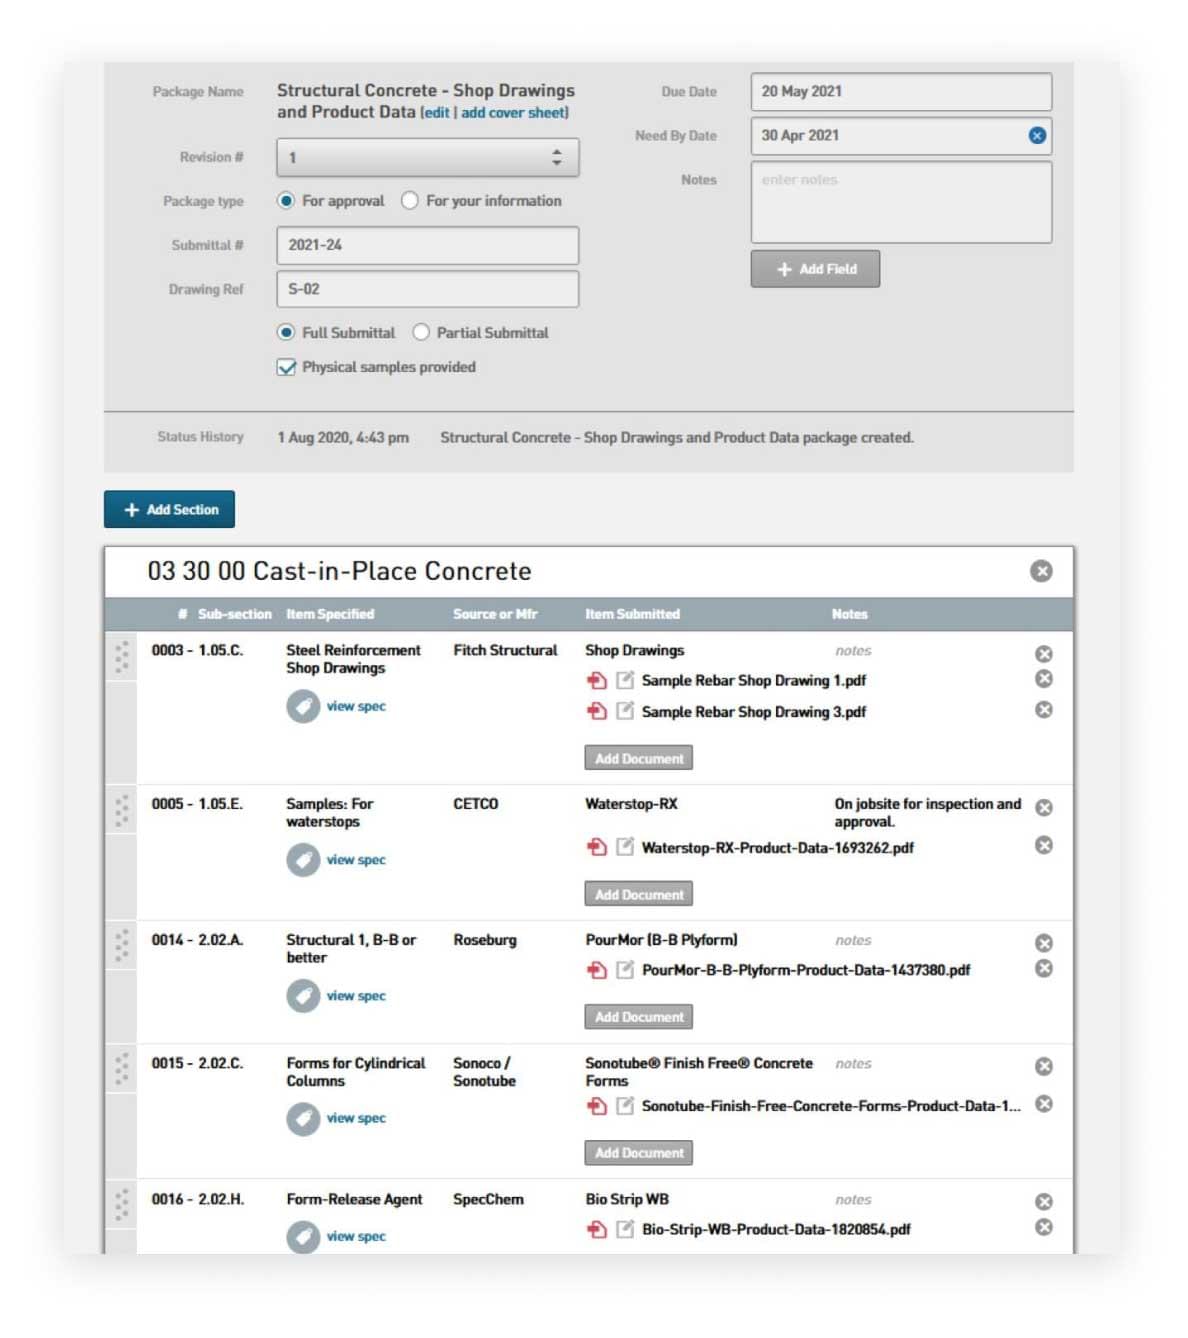Click edit icon beside Waterstop-RX-Product-Data pdf
1188x1338 pixels.
click(625, 847)
